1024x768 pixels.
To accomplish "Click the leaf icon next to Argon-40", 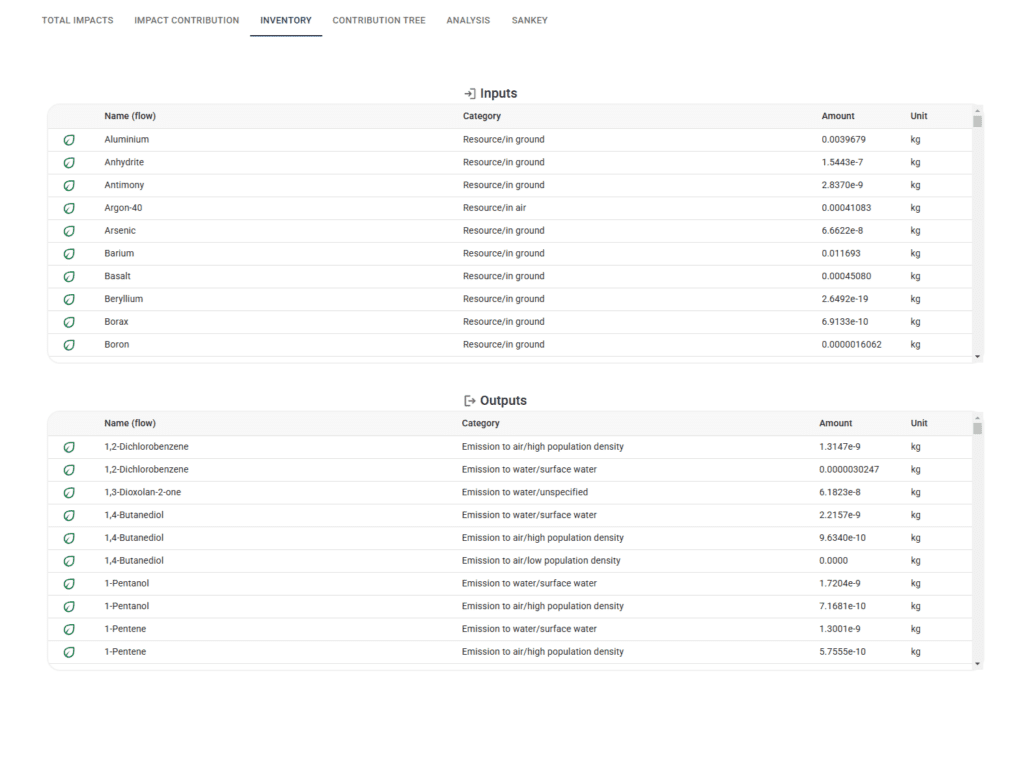I will [69, 208].
